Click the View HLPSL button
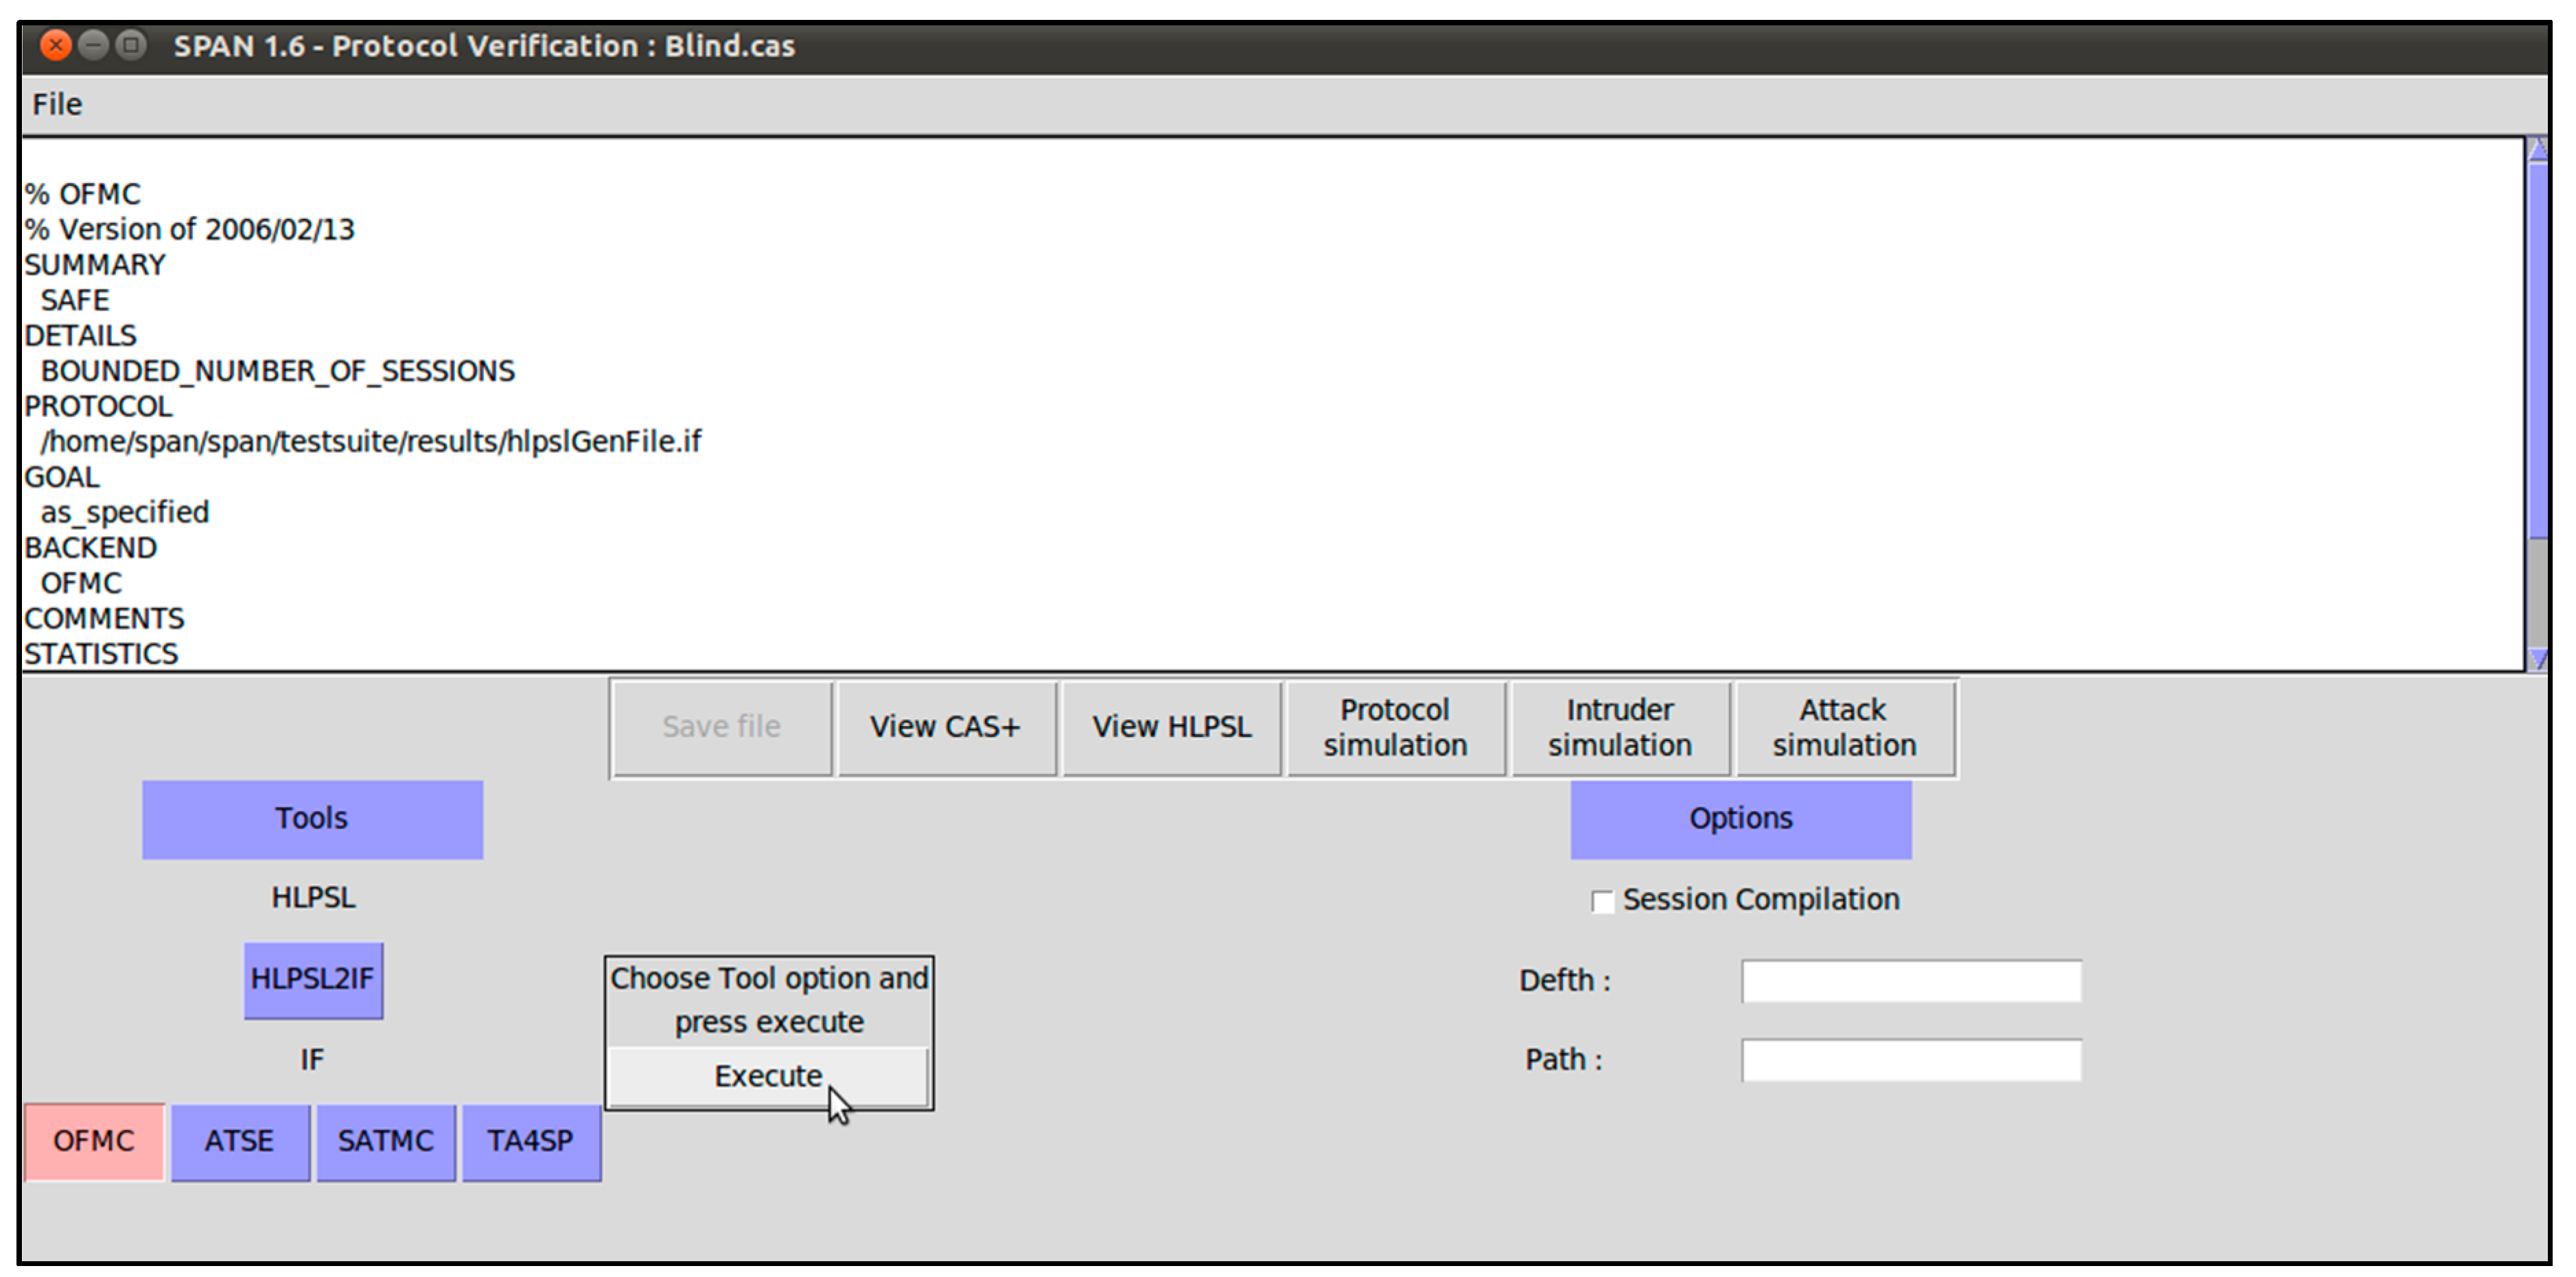Image resolution: width=2576 pixels, height=1277 pixels. [1171, 727]
